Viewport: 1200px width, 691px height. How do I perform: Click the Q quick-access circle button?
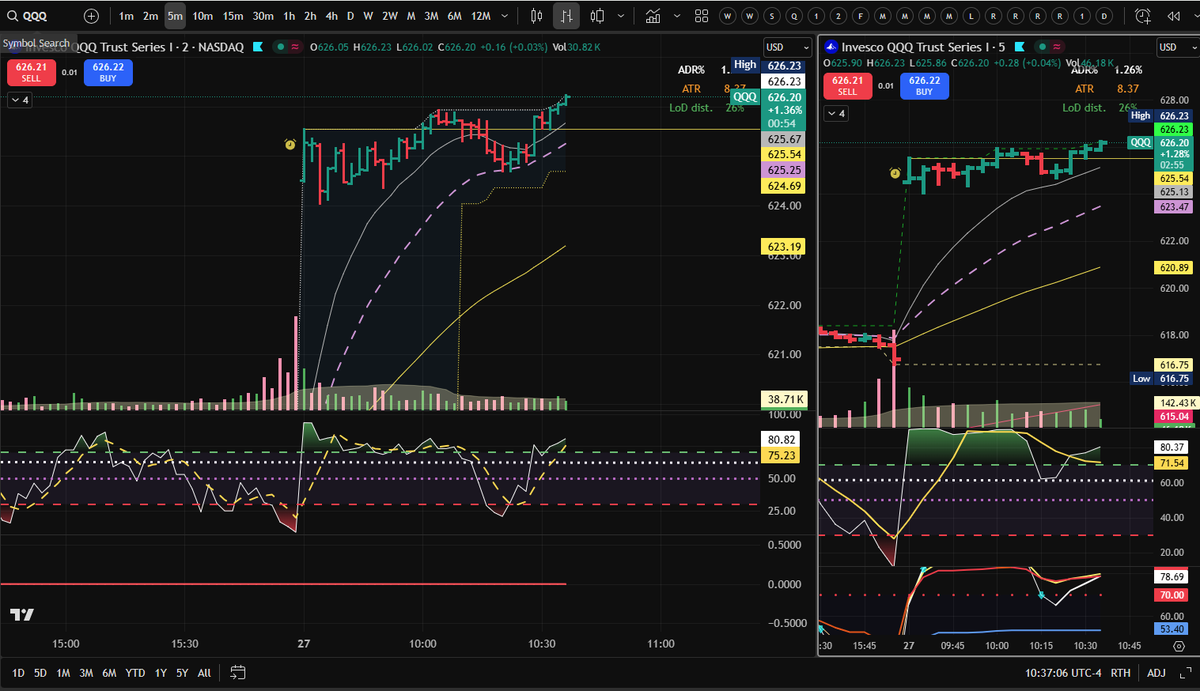(793, 16)
